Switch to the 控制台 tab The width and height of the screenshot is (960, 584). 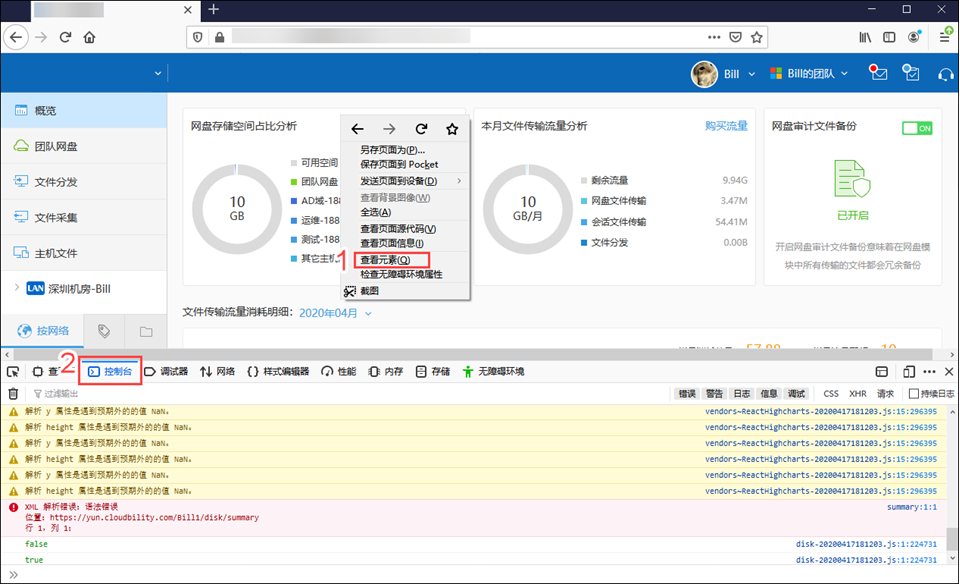pyautogui.click(x=110, y=371)
